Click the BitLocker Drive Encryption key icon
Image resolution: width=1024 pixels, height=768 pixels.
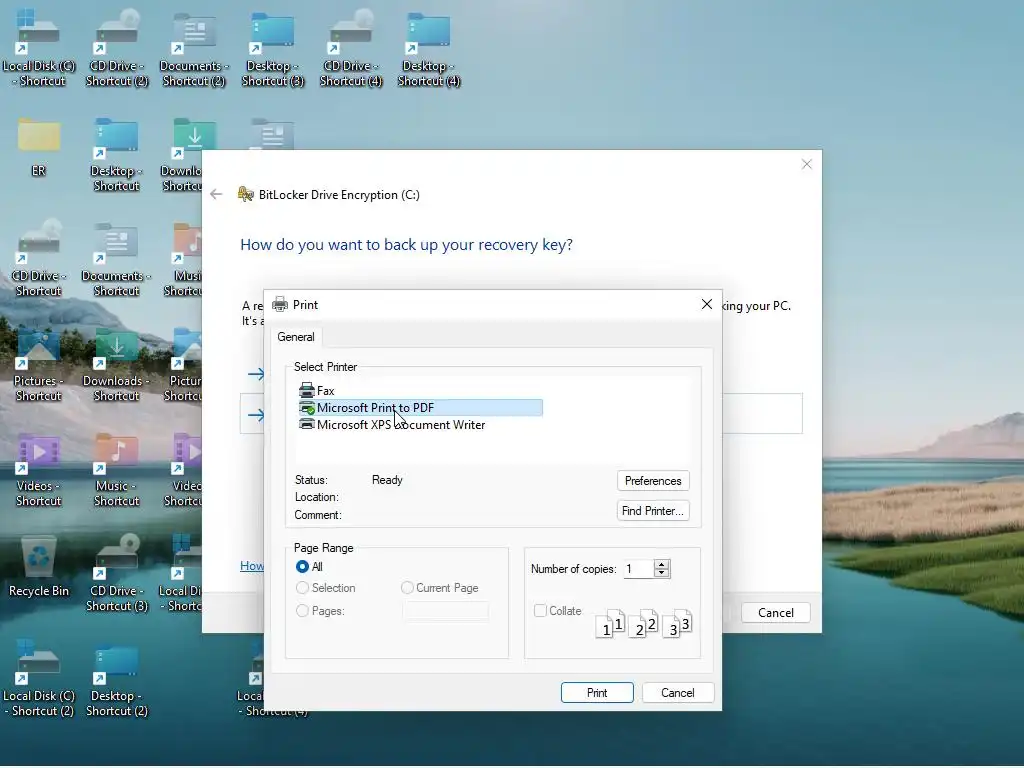pos(246,194)
